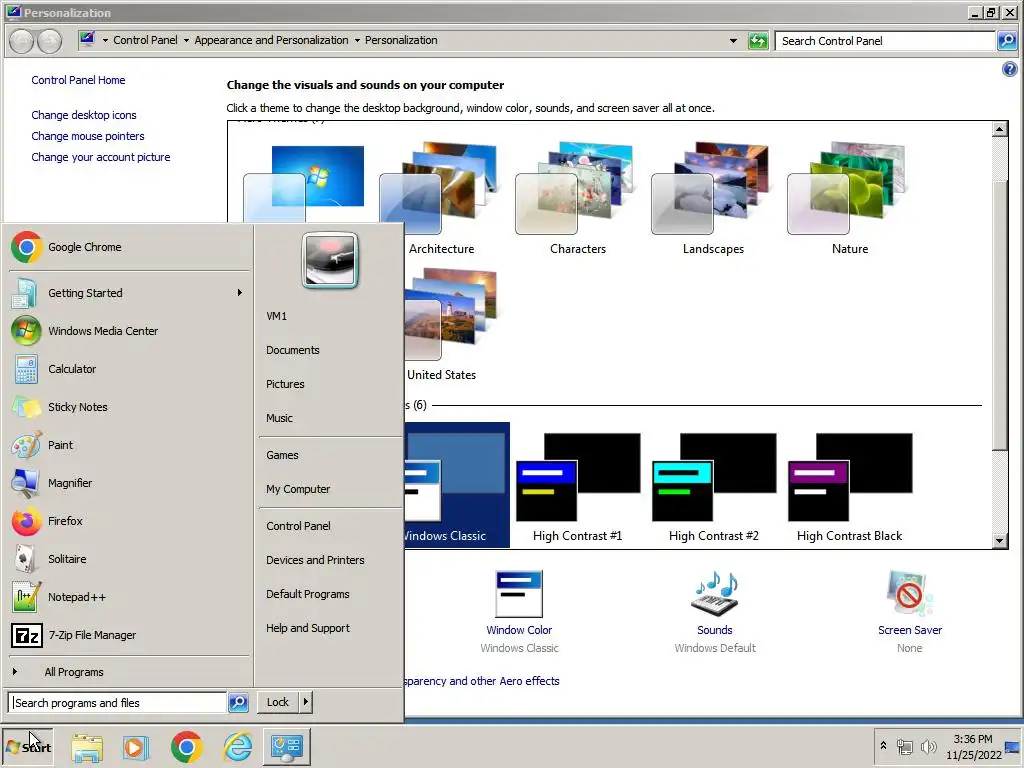Click the volume icon in system tray

click(x=928, y=747)
